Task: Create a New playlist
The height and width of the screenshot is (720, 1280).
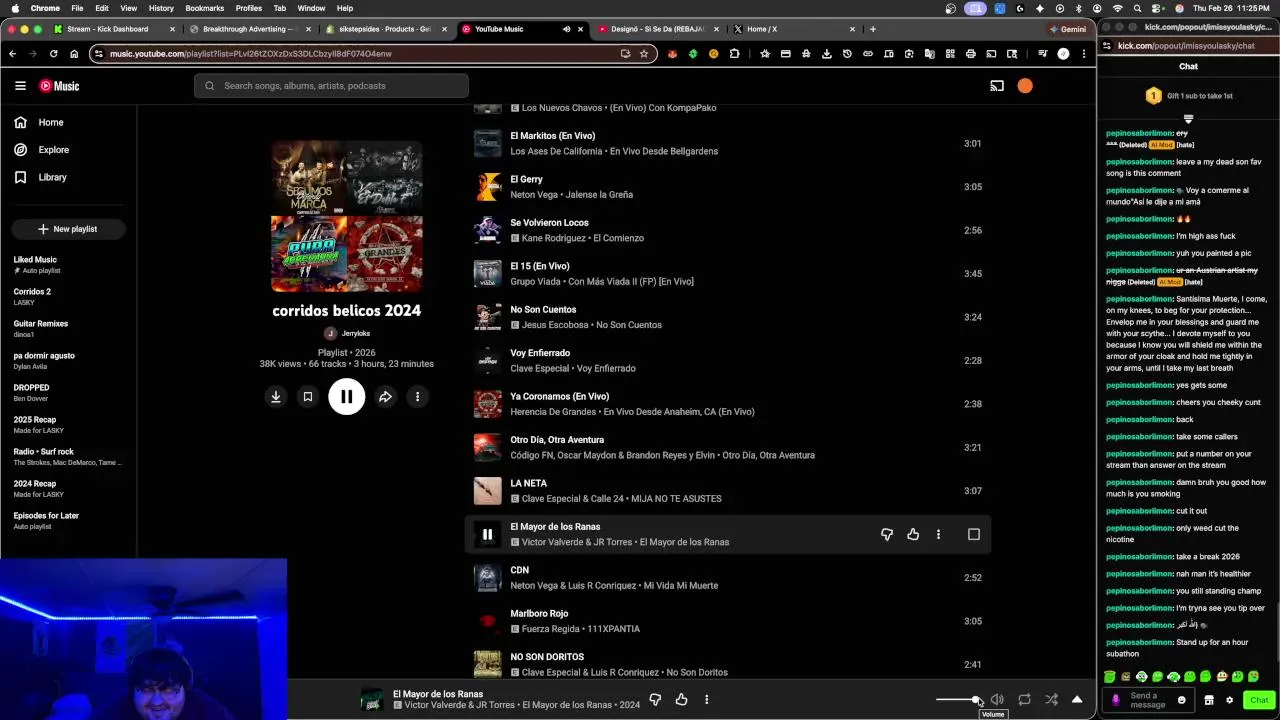Action: pyautogui.click(x=68, y=229)
